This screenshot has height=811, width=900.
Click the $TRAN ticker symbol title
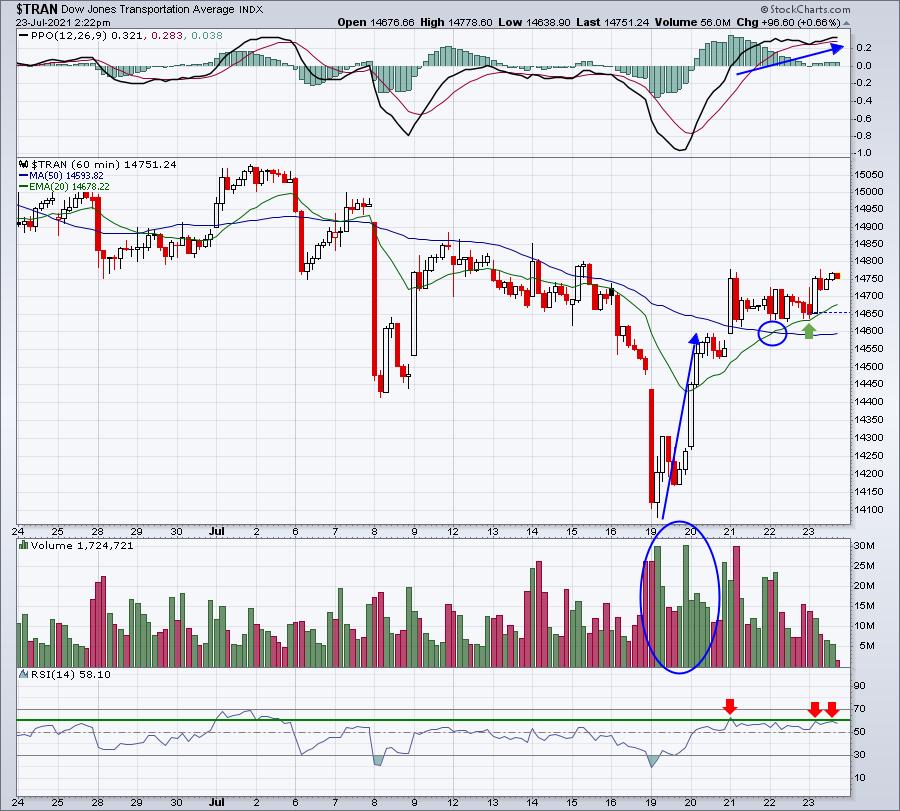37,9
